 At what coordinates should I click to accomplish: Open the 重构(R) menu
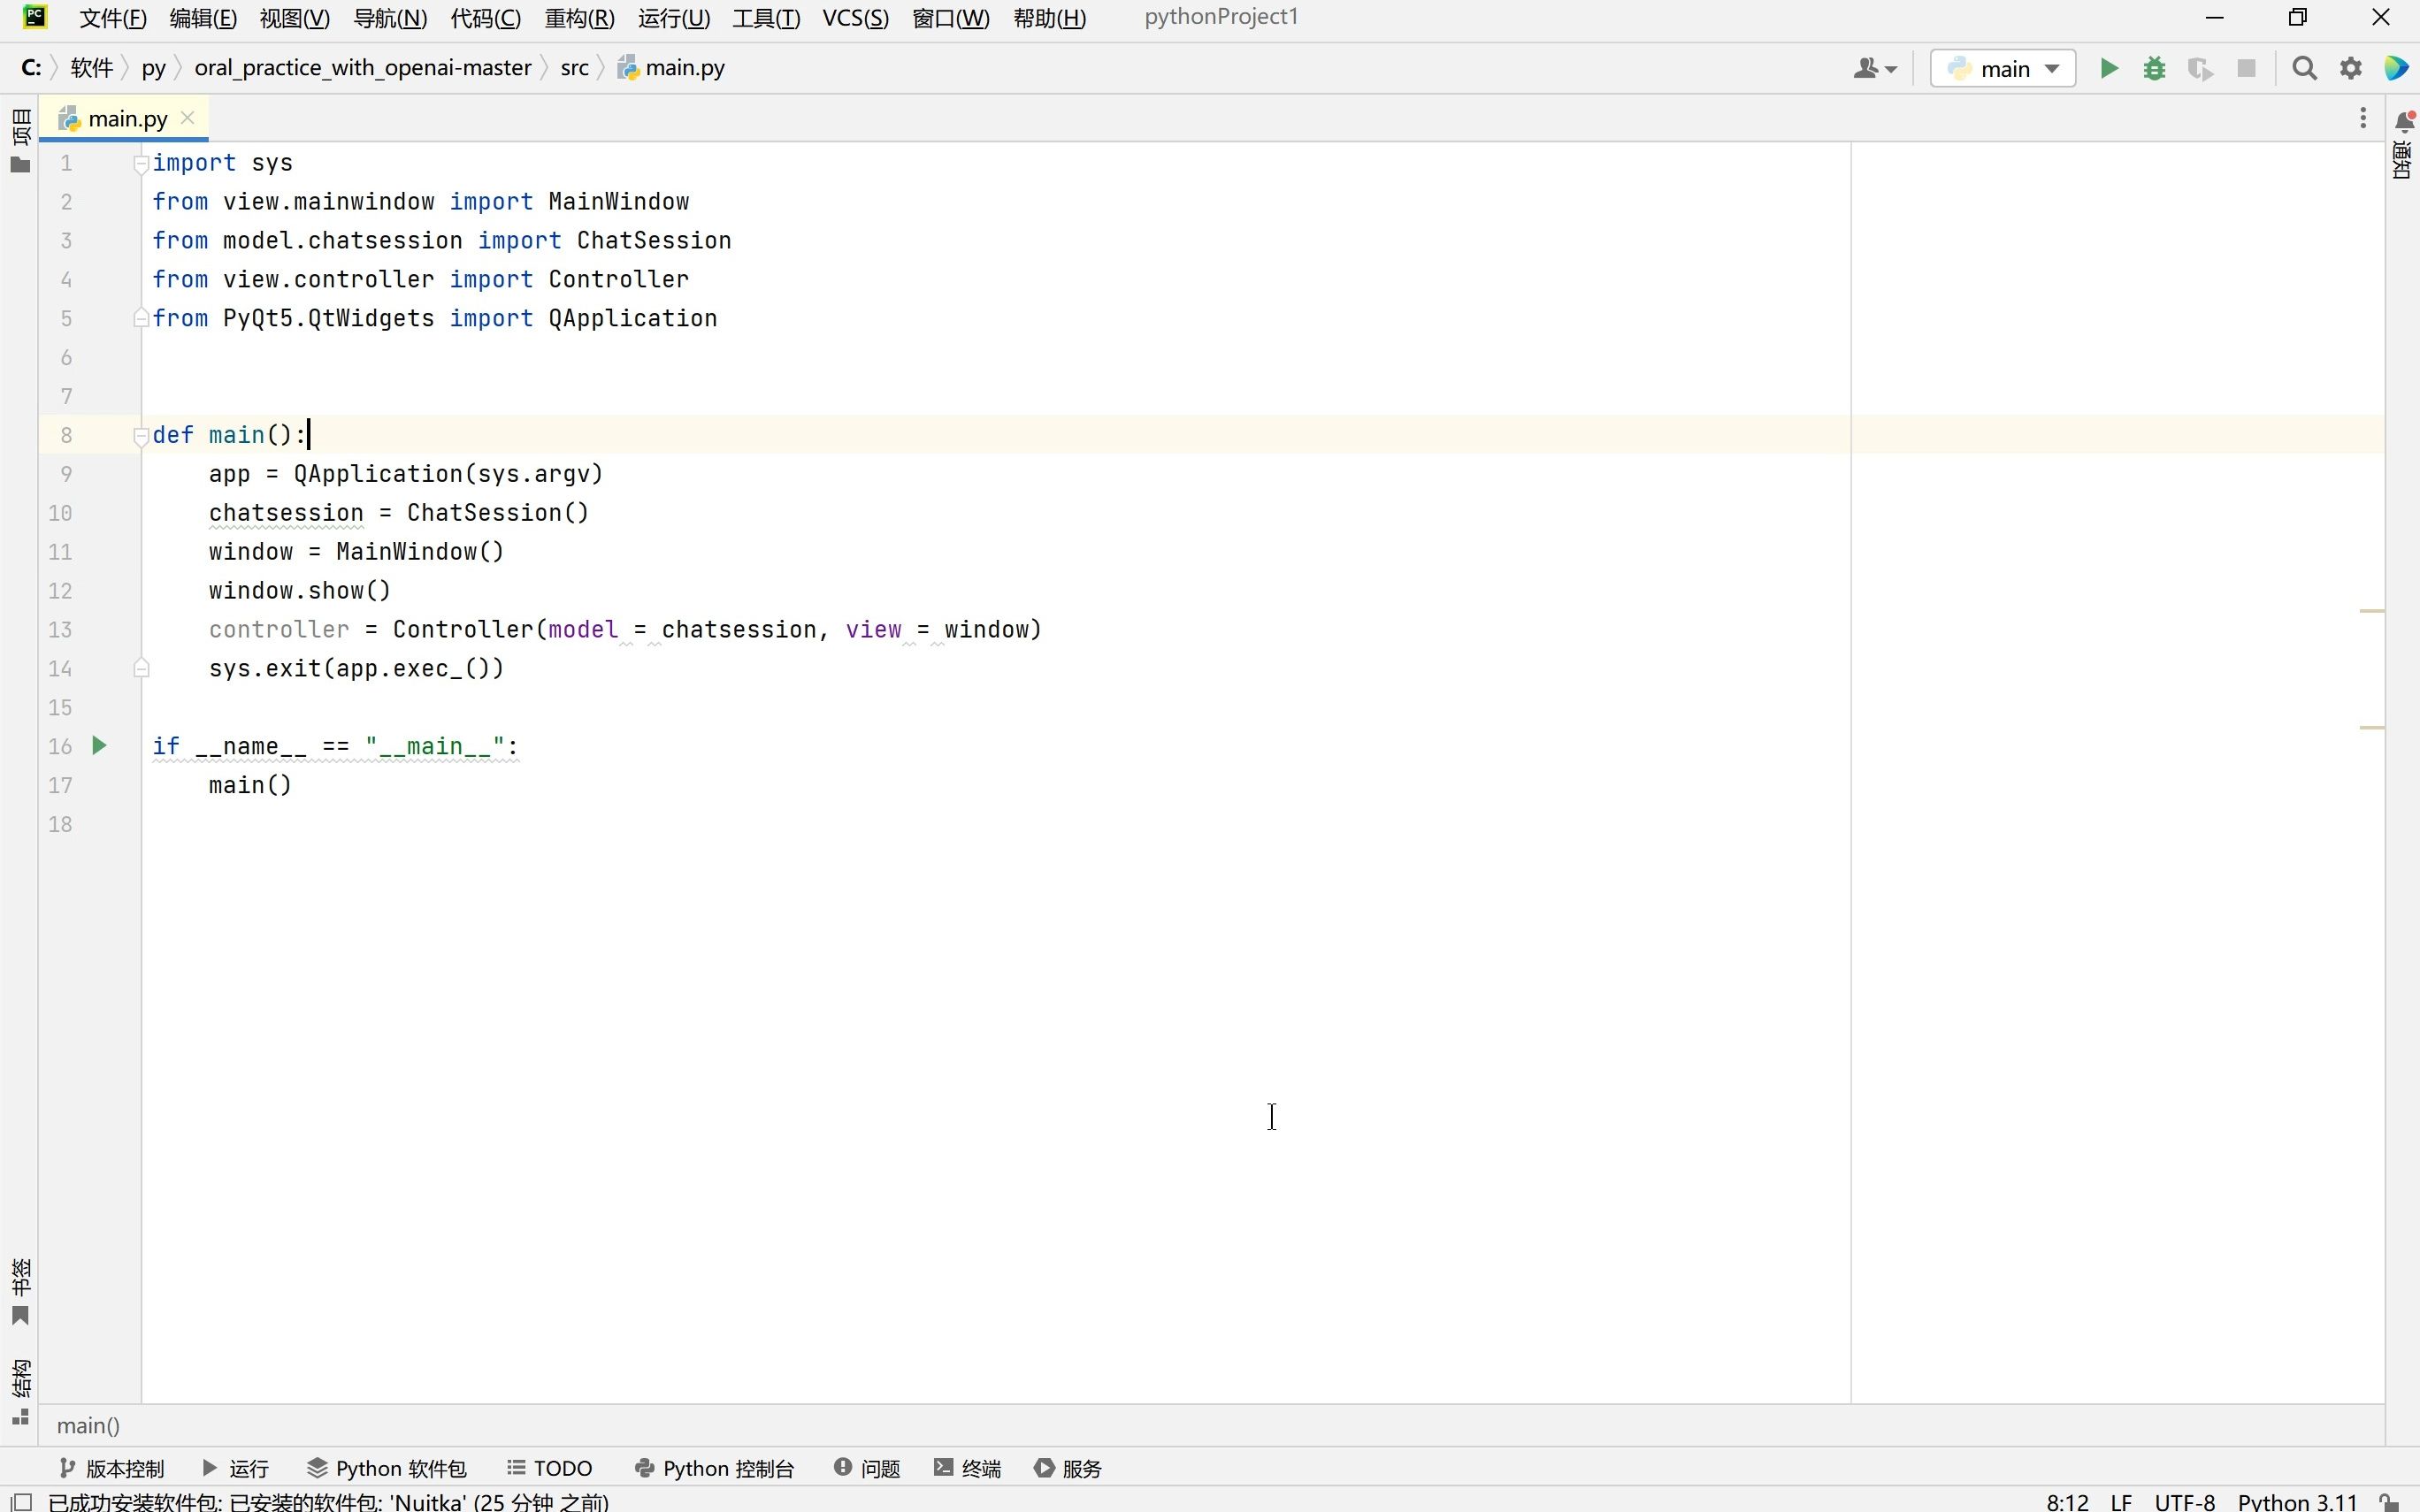(579, 18)
